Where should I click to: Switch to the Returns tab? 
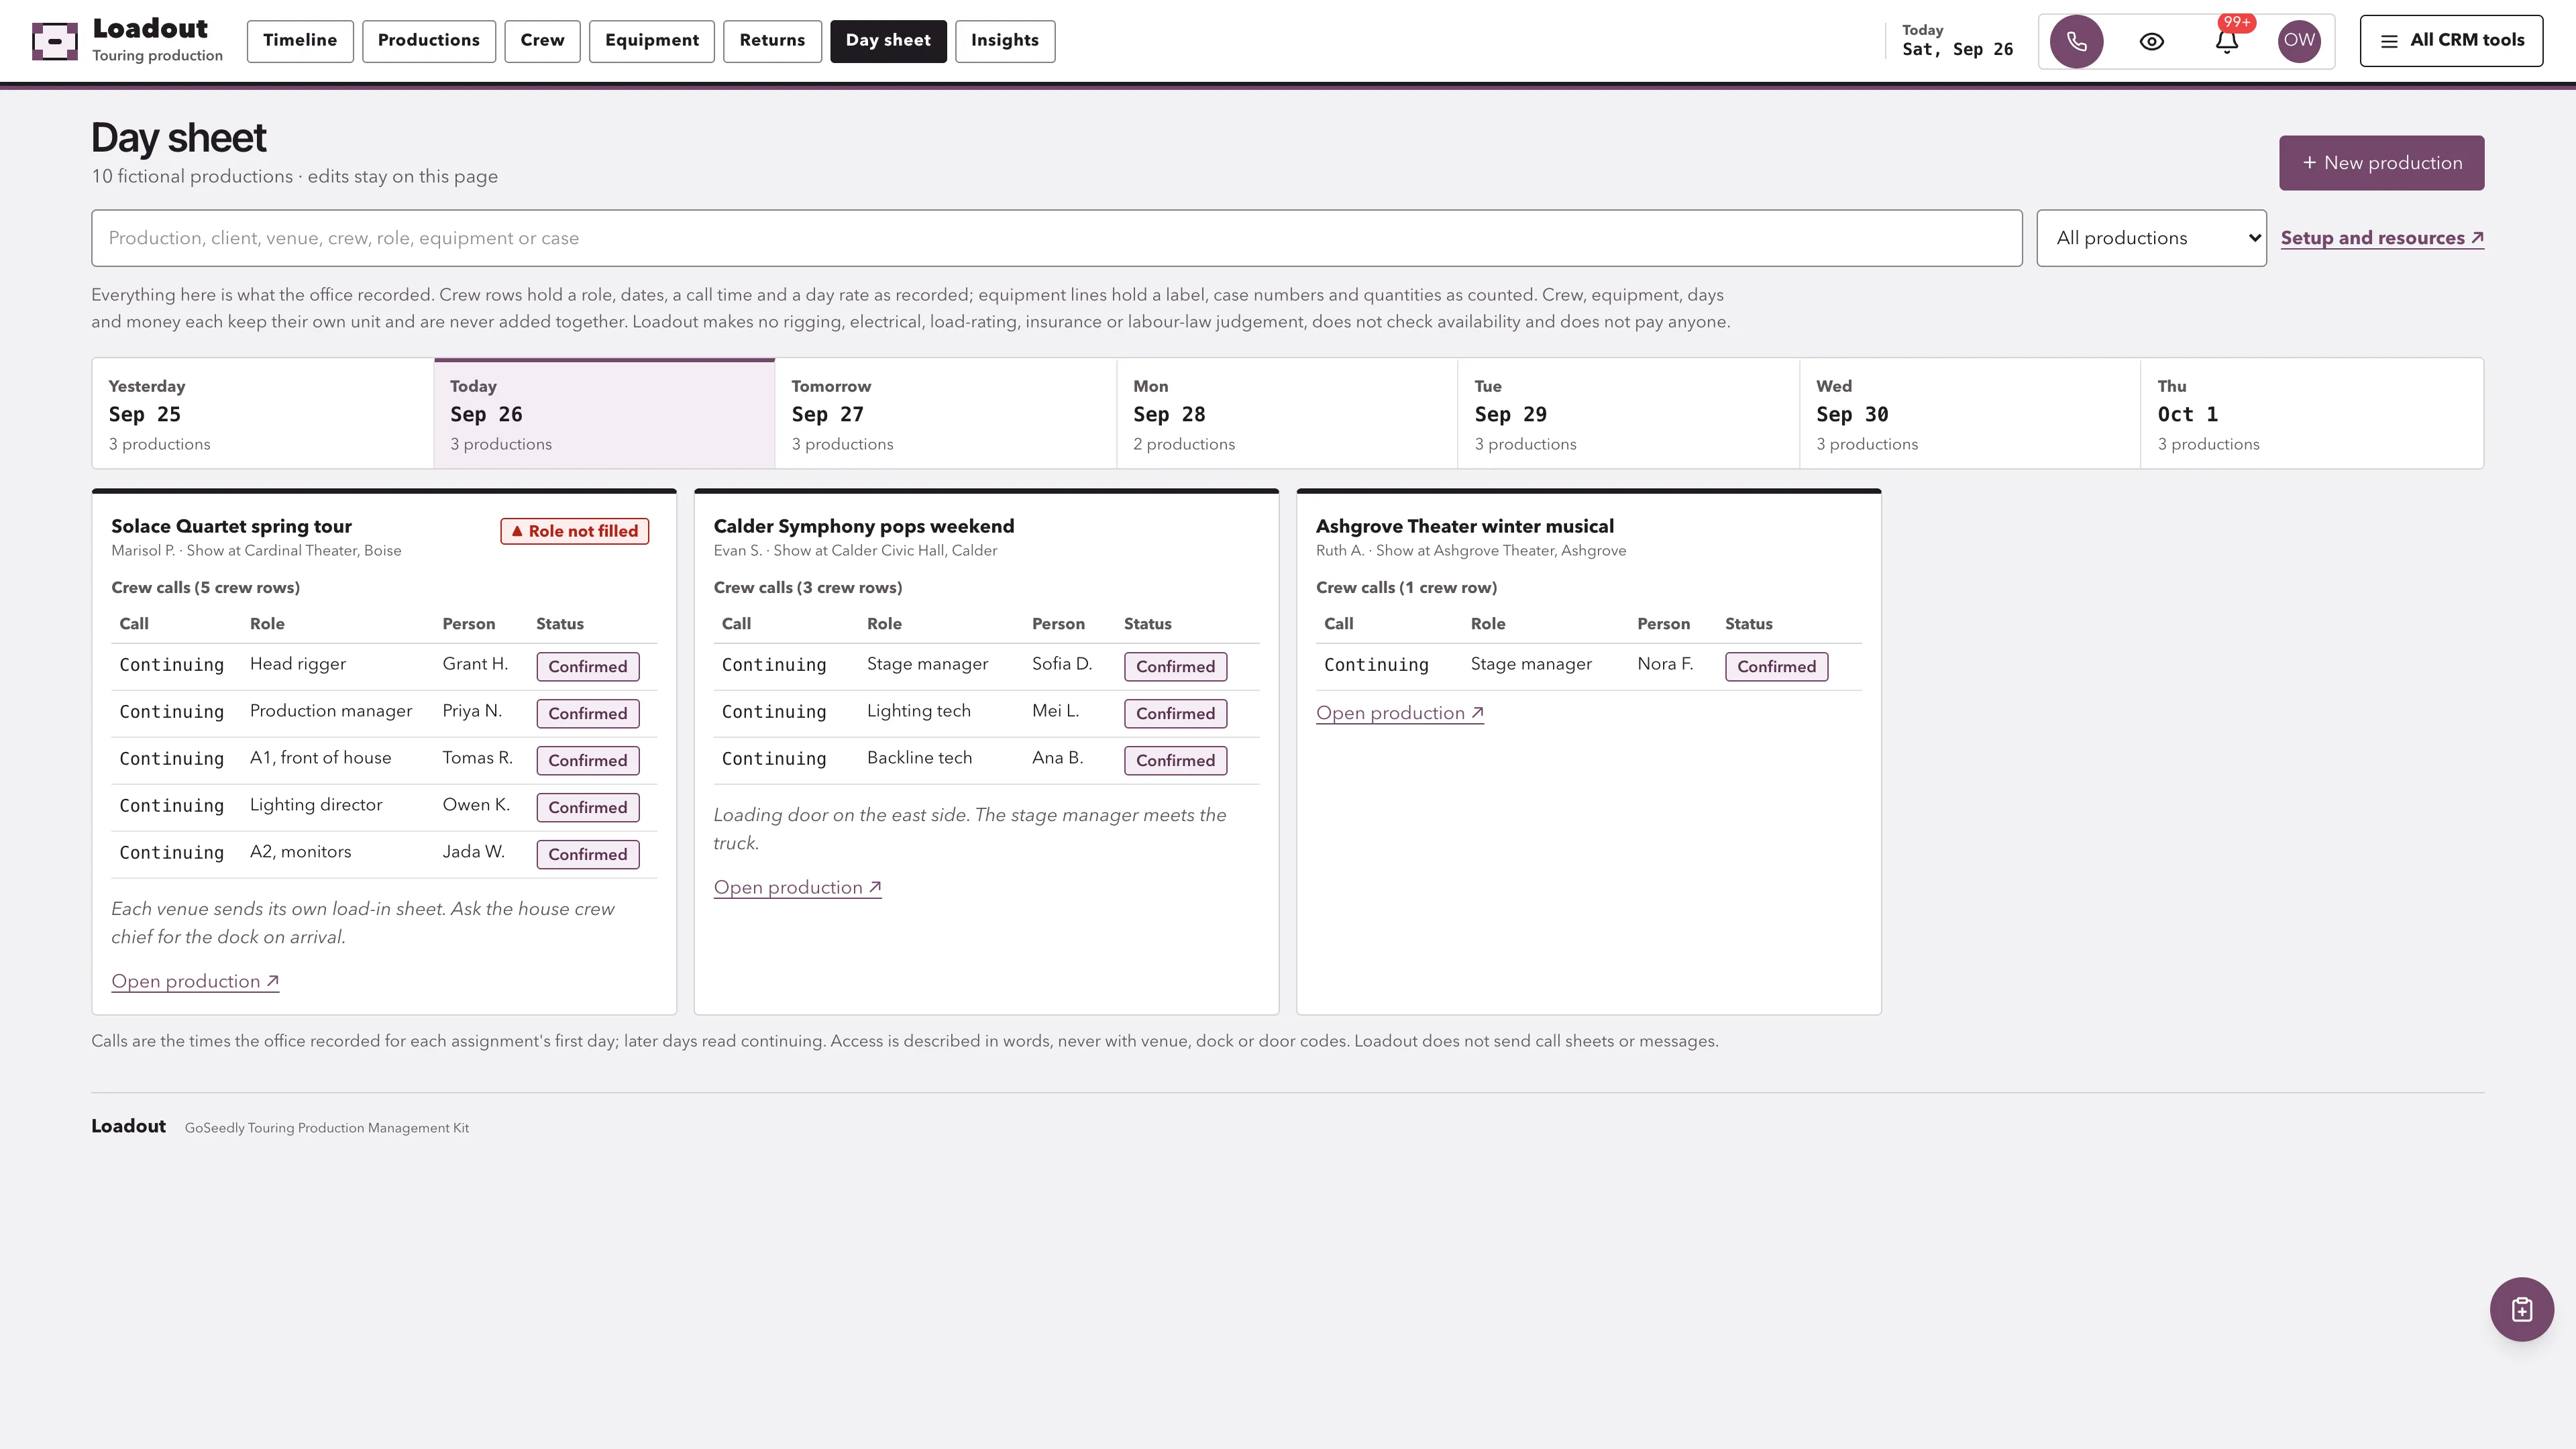coord(772,41)
